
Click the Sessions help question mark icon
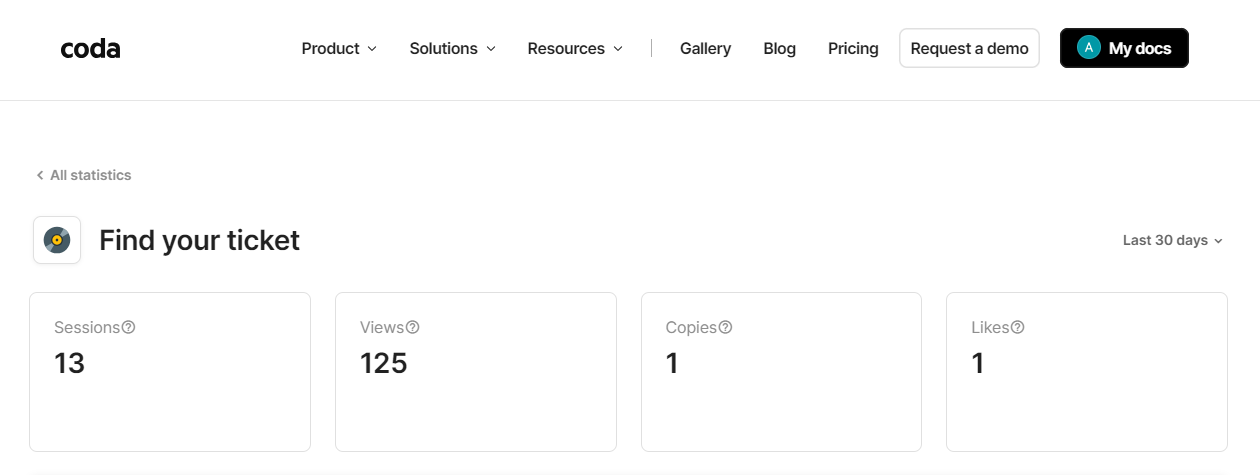128,327
